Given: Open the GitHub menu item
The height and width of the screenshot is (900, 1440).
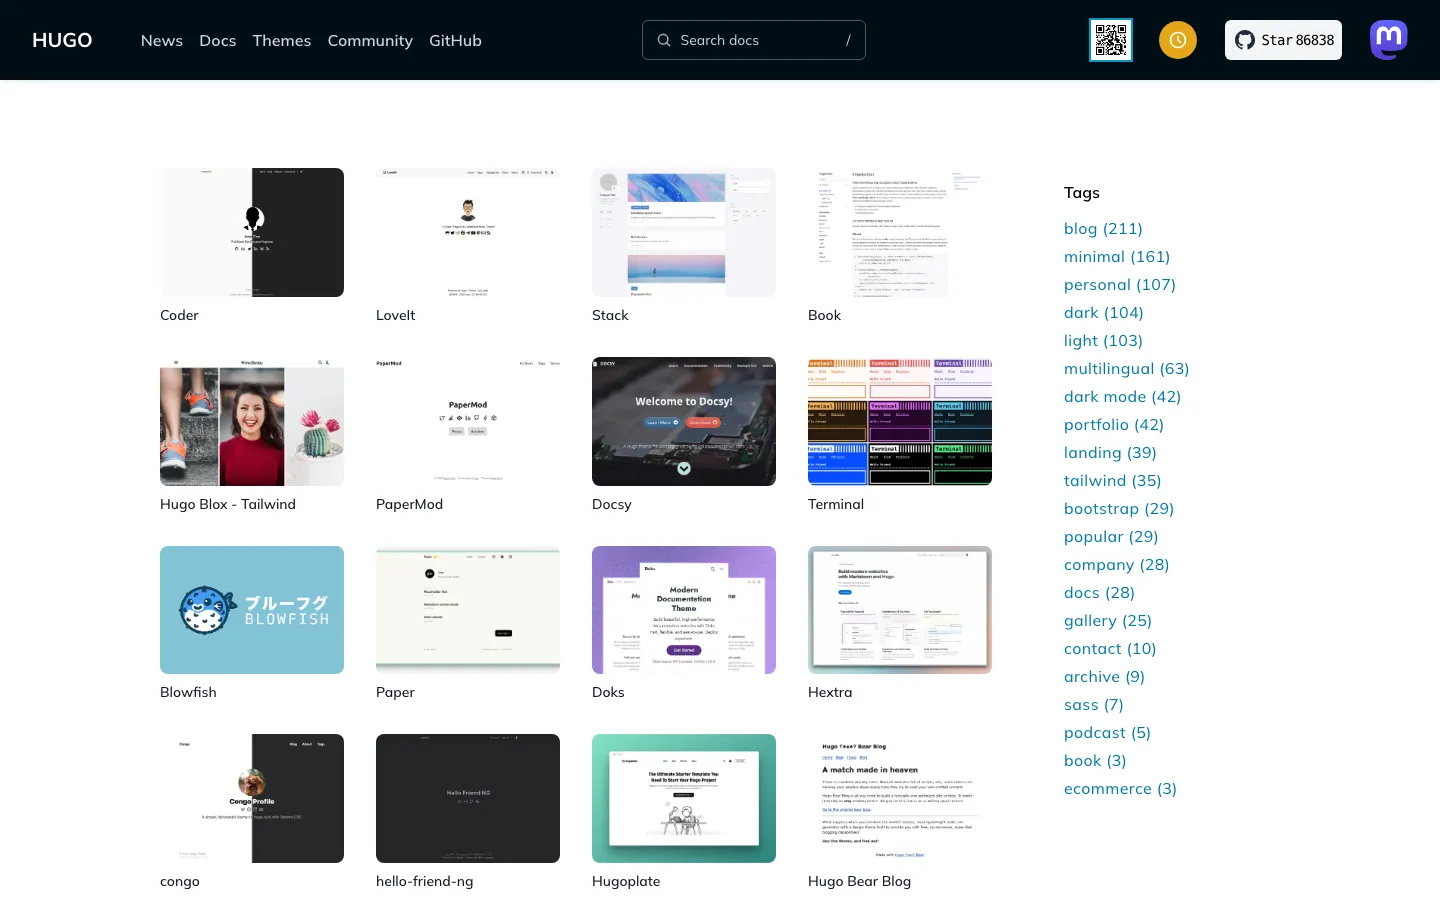Looking at the screenshot, I should coord(455,40).
